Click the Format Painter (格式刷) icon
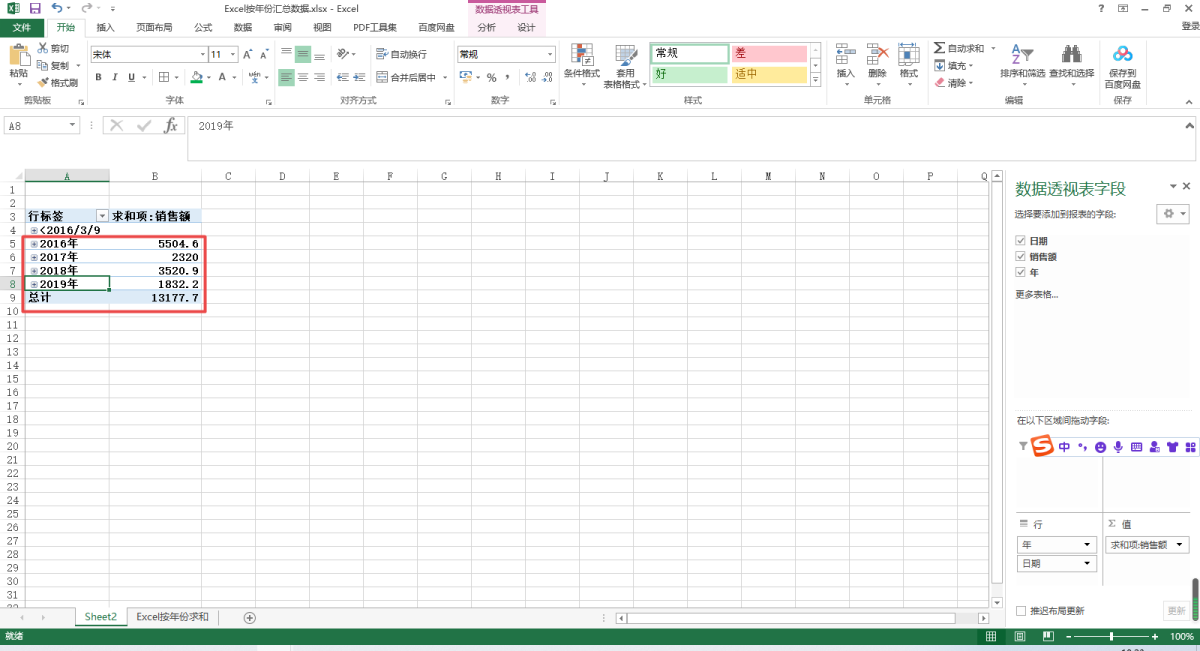The height and width of the screenshot is (651, 1200). pos(43,82)
